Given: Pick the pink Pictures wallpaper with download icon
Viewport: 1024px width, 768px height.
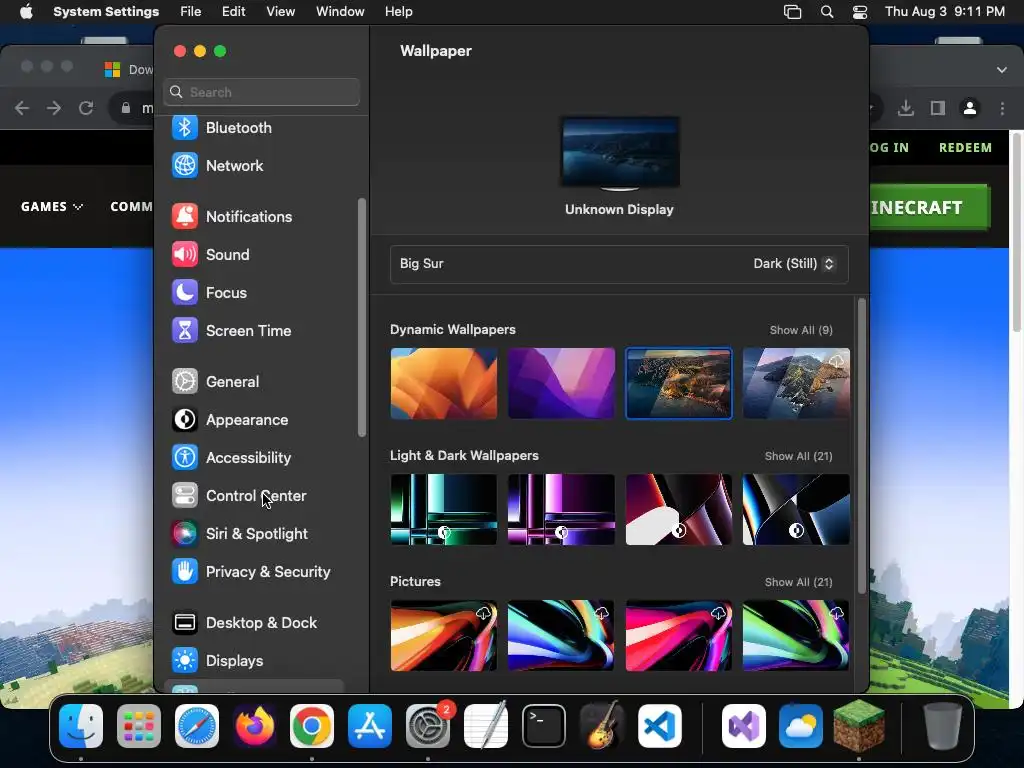Looking at the screenshot, I should [x=679, y=635].
